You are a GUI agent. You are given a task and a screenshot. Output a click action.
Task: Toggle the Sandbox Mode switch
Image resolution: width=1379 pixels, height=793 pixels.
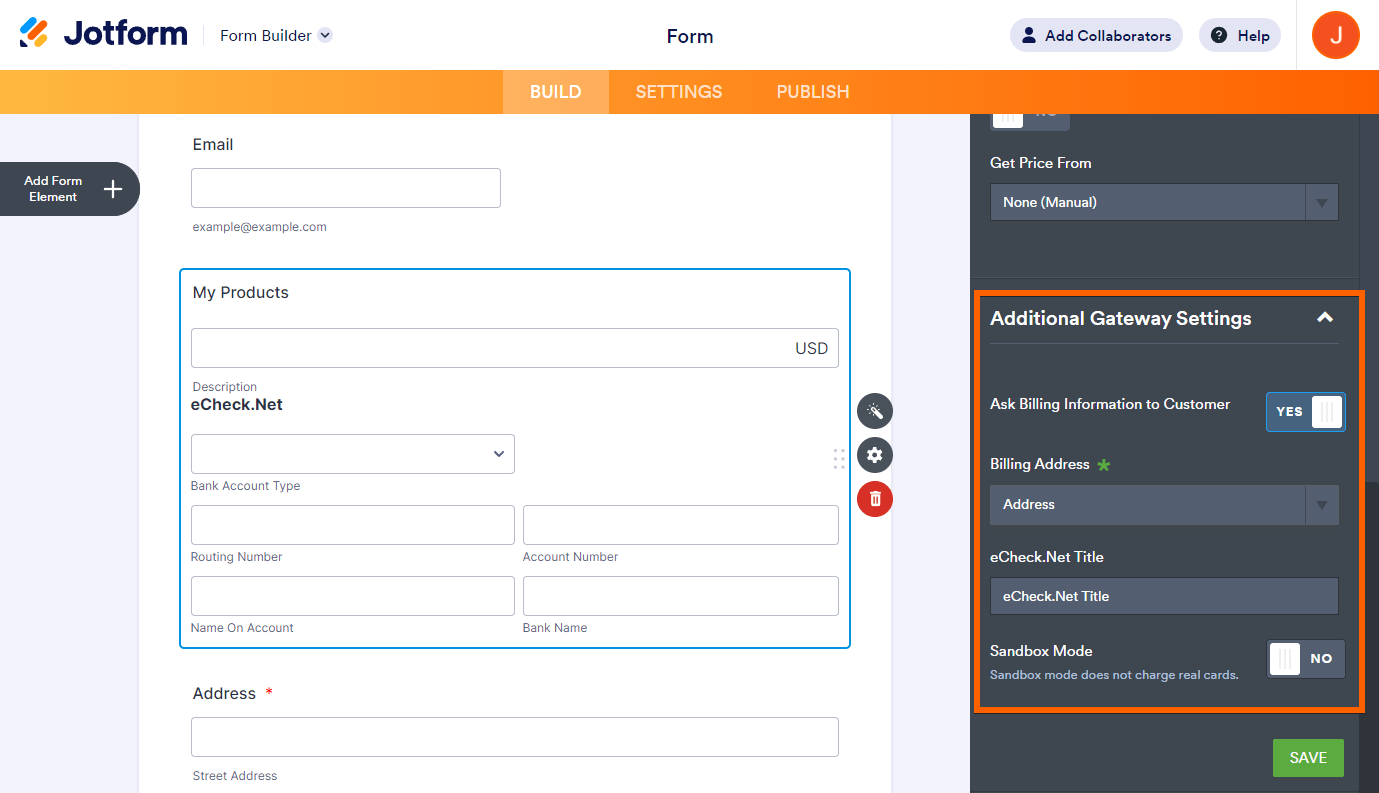[x=1306, y=659]
